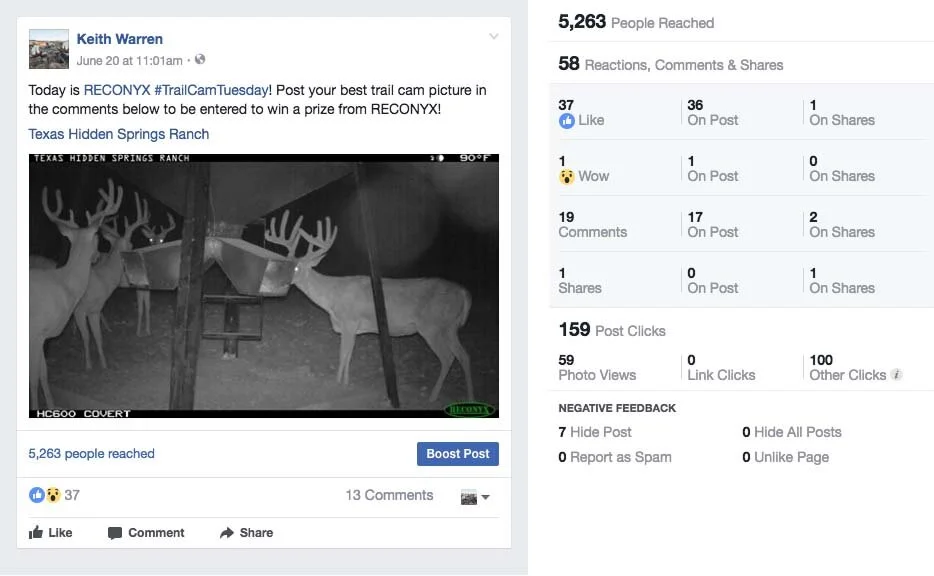934x576 pixels.
Task: Select the 0 Unlike Page stat
Action: click(x=785, y=457)
